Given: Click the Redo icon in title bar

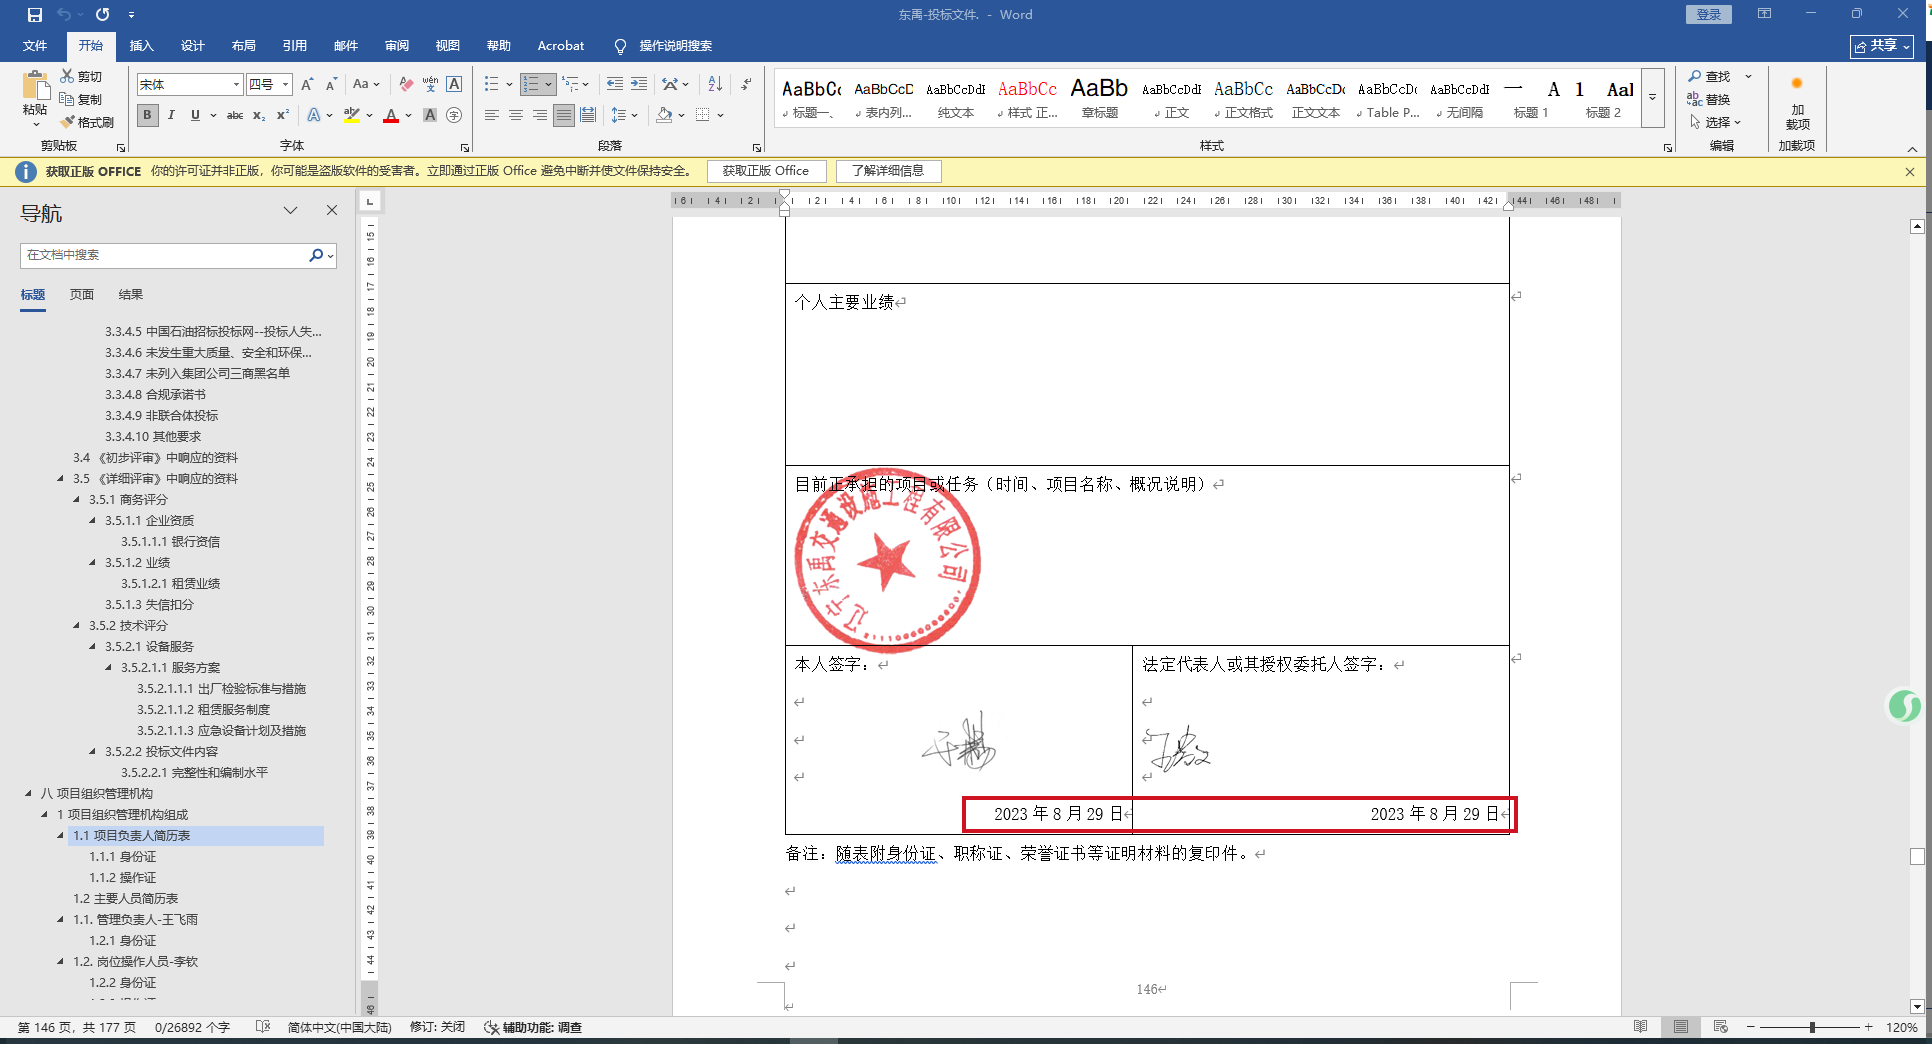Looking at the screenshot, I should 102,15.
